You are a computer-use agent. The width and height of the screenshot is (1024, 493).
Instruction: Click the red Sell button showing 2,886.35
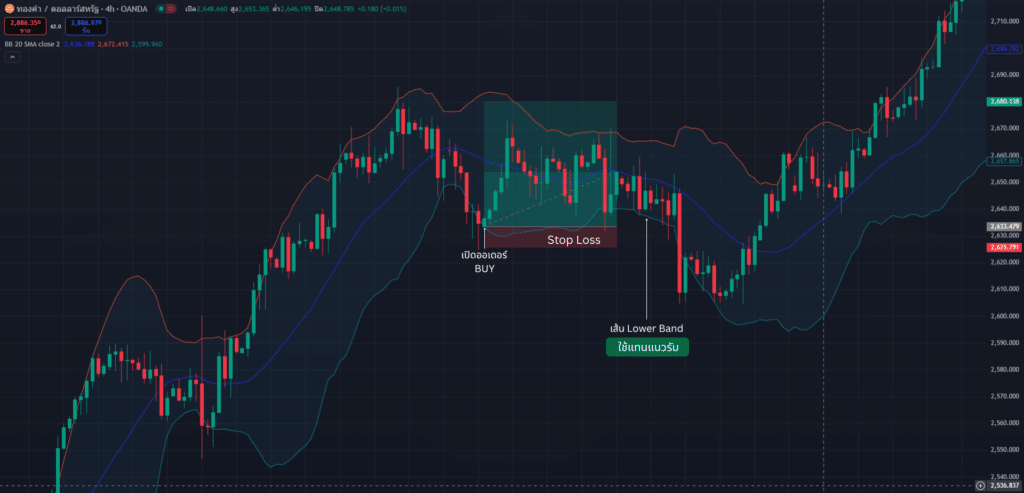(25, 26)
